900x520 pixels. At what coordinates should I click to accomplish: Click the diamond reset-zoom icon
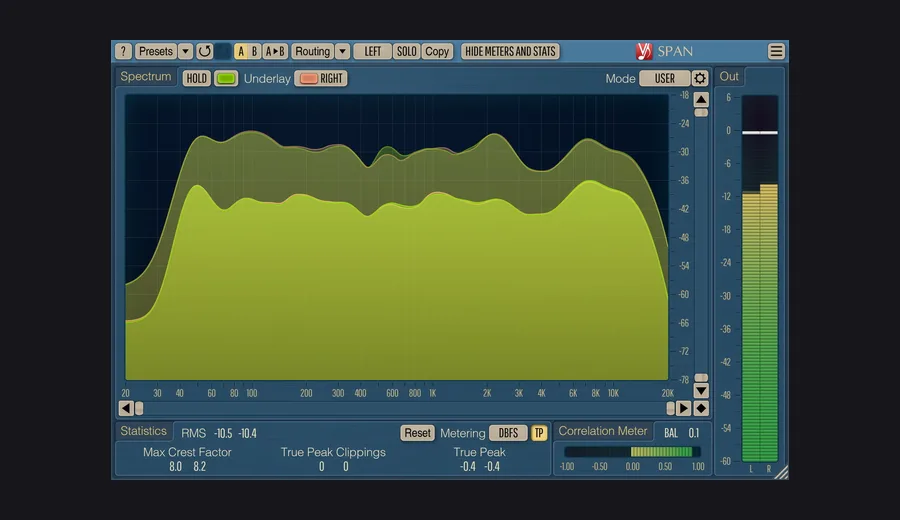click(701, 408)
